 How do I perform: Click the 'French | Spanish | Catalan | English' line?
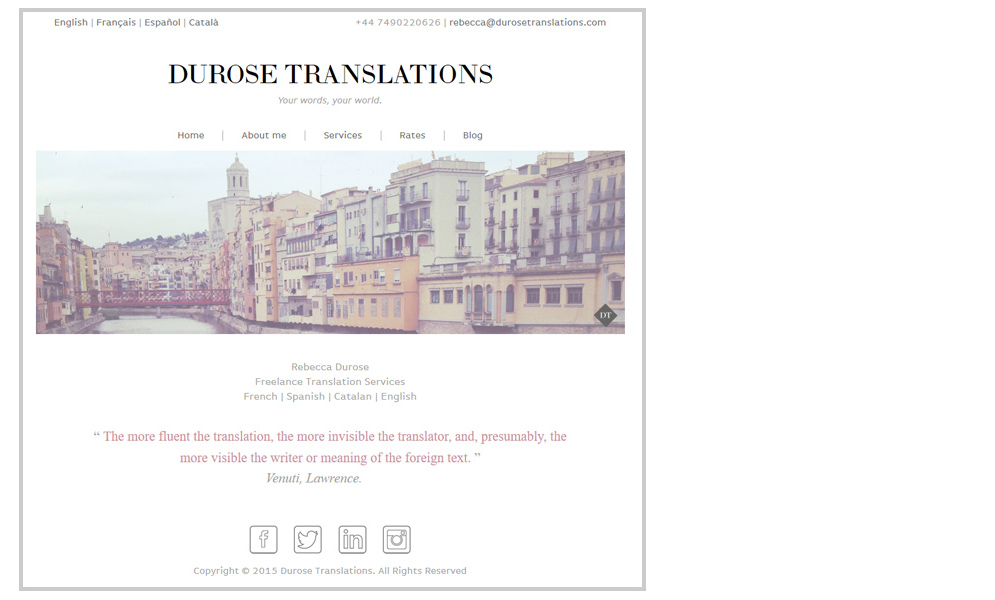tap(330, 396)
